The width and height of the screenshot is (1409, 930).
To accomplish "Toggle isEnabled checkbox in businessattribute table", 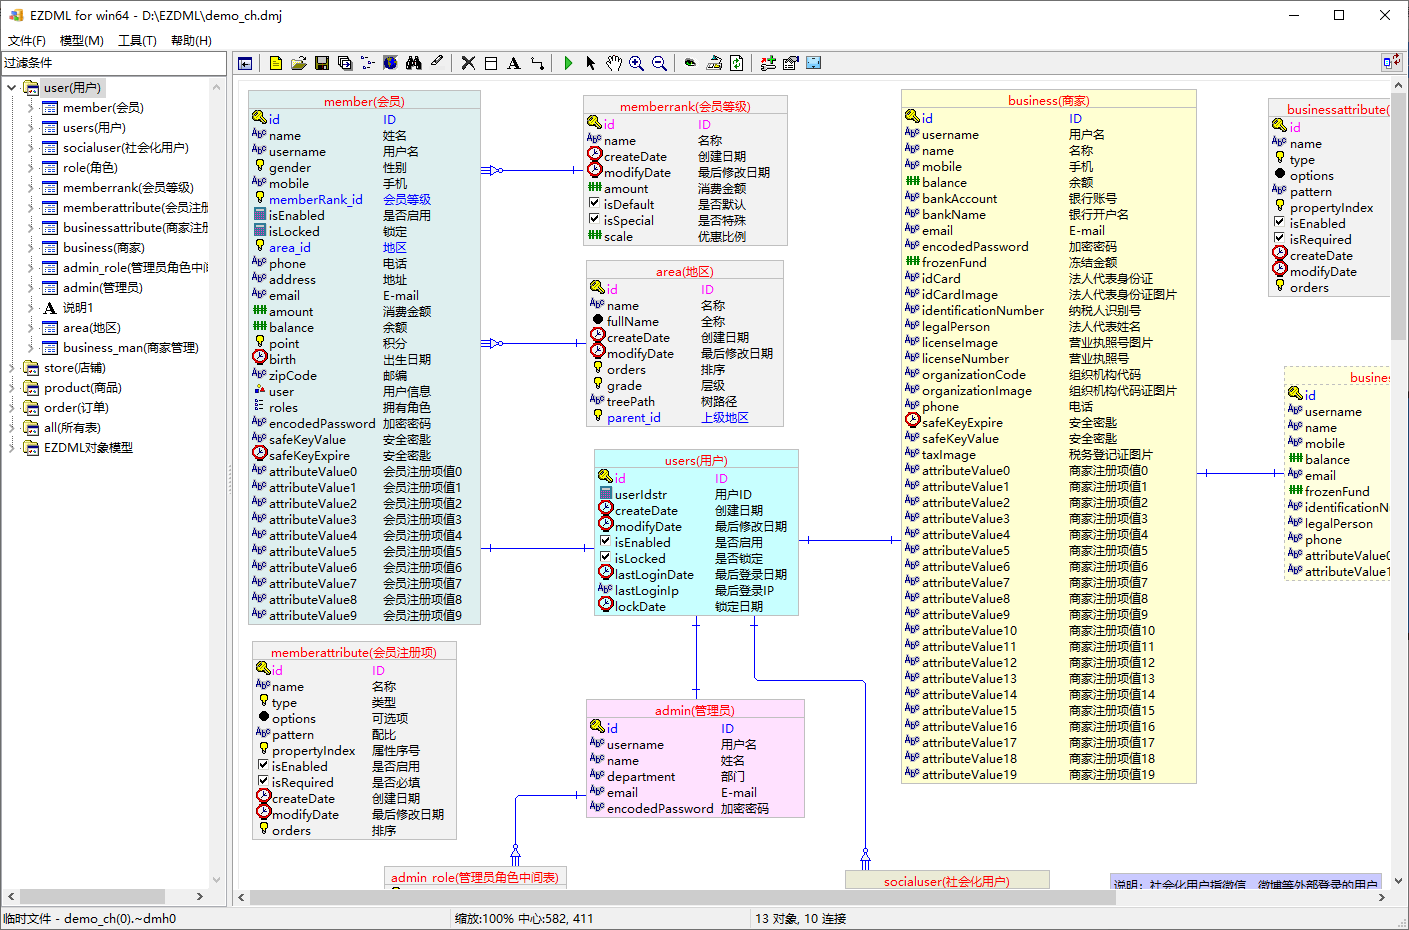I will [1279, 223].
